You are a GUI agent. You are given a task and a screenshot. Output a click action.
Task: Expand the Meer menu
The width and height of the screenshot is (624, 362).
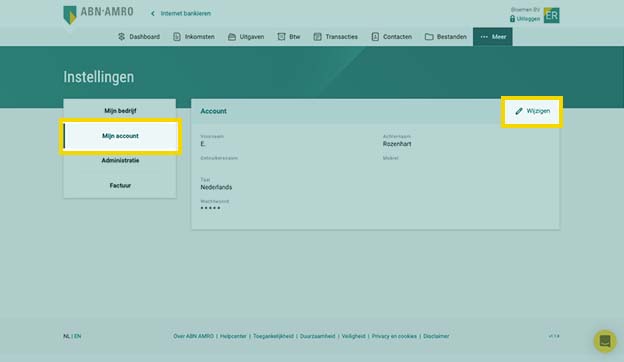pyautogui.click(x=493, y=37)
